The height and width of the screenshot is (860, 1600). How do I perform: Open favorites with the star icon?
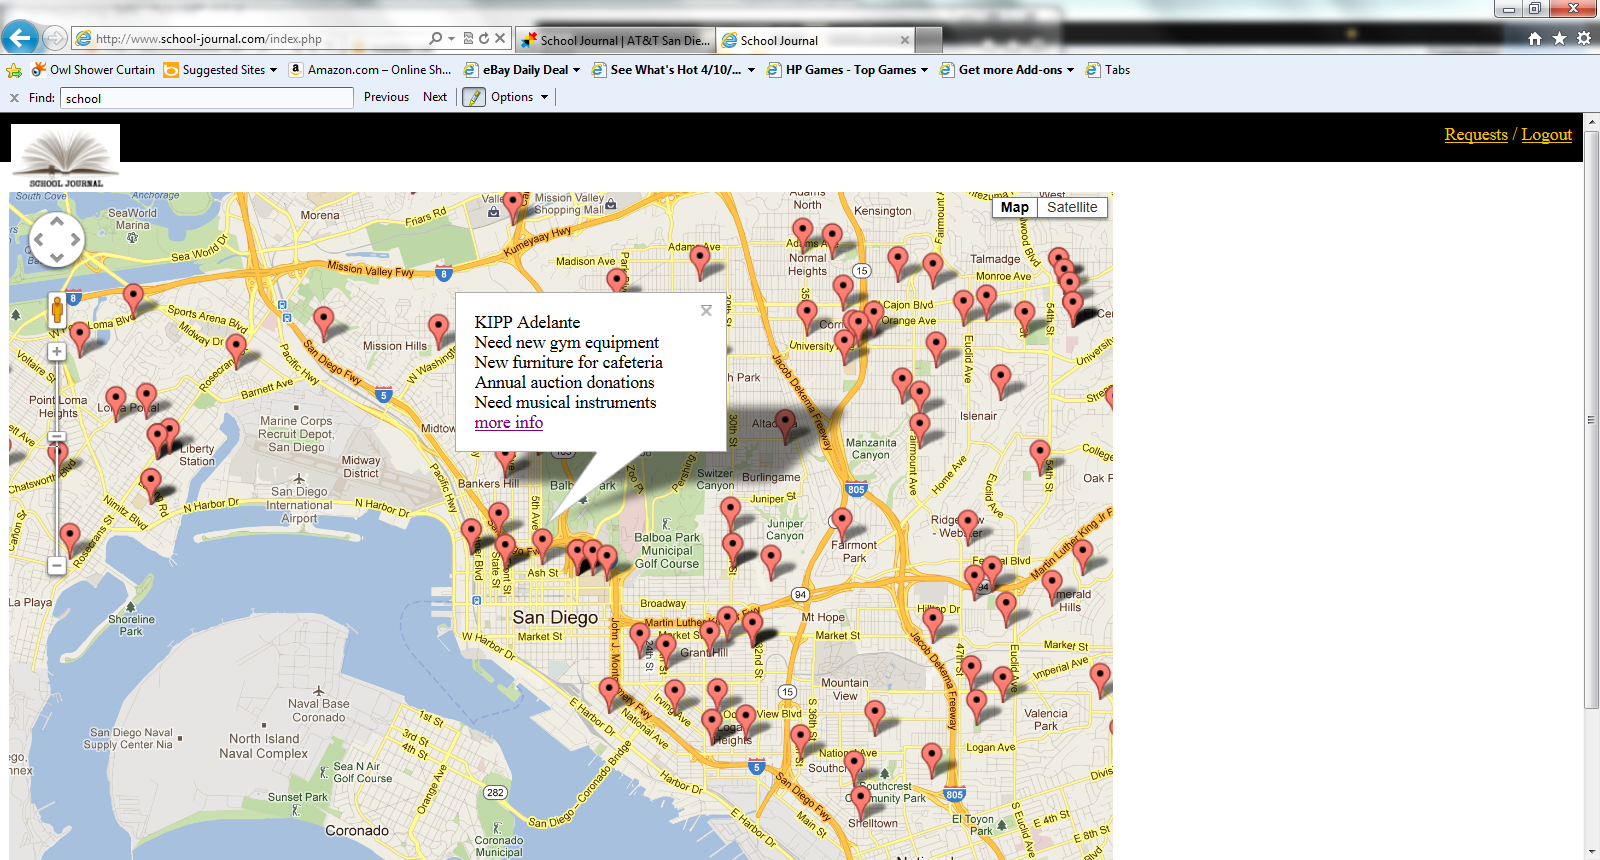tap(1559, 39)
